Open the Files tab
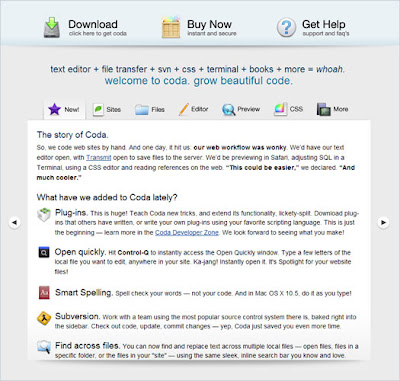 pos(150,109)
